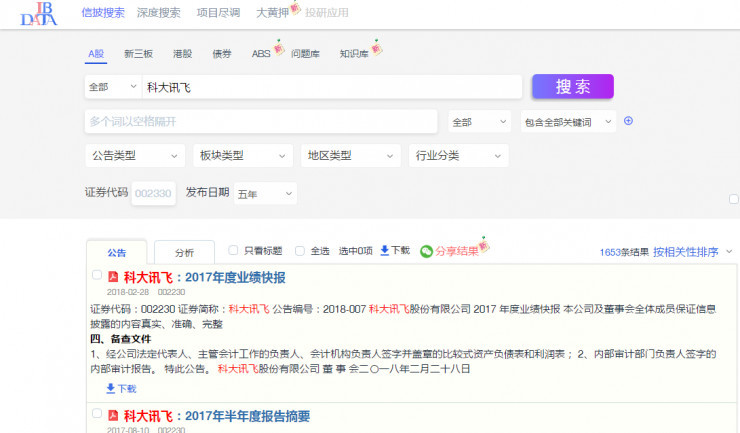740x433 pixels.
Task: Open the 信披搜索 navigation item
Action: point(103,13)
